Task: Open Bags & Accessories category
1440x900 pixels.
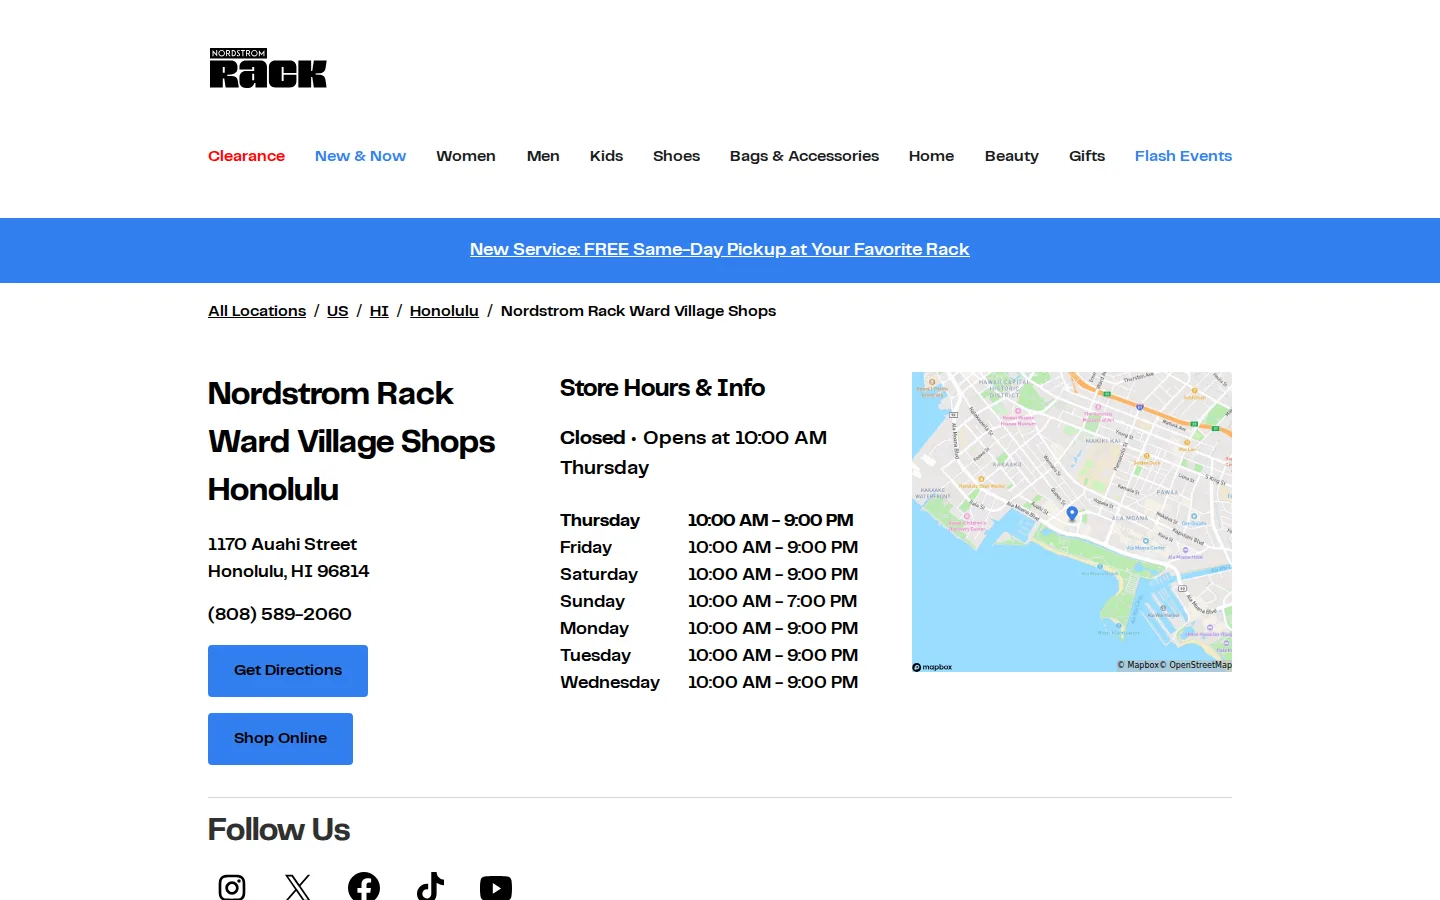Action: pos(804,156)
